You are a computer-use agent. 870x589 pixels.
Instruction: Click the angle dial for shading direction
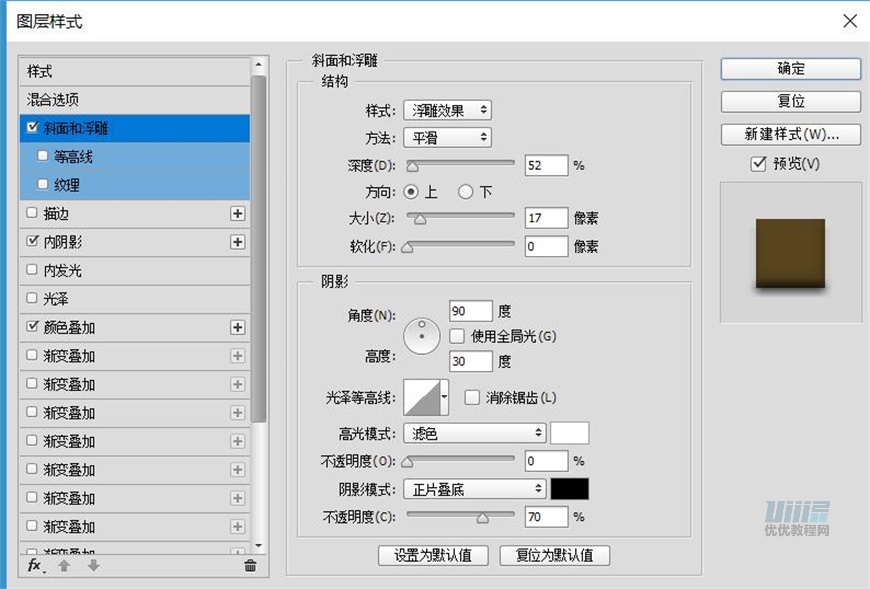tap(422, 336)
